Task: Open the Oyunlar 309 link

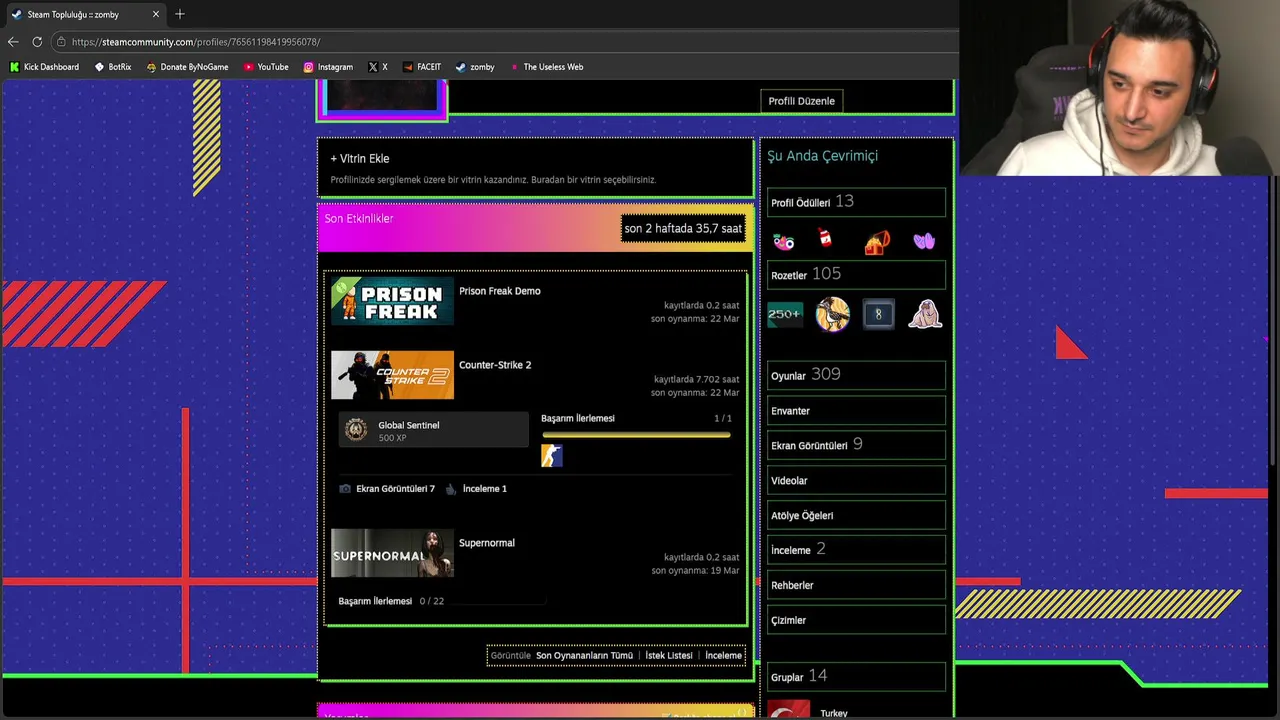Action: click(856, 375)
